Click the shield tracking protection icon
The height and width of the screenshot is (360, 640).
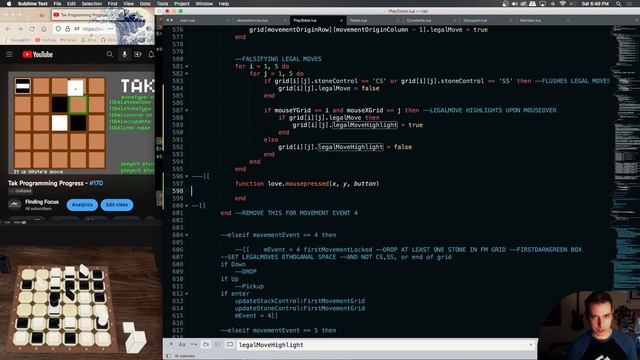[x=58, y=29]
